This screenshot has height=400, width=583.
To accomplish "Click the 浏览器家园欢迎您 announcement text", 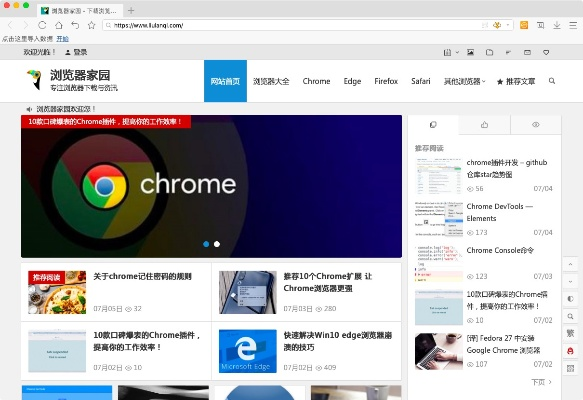I will [x=66, y=109].
